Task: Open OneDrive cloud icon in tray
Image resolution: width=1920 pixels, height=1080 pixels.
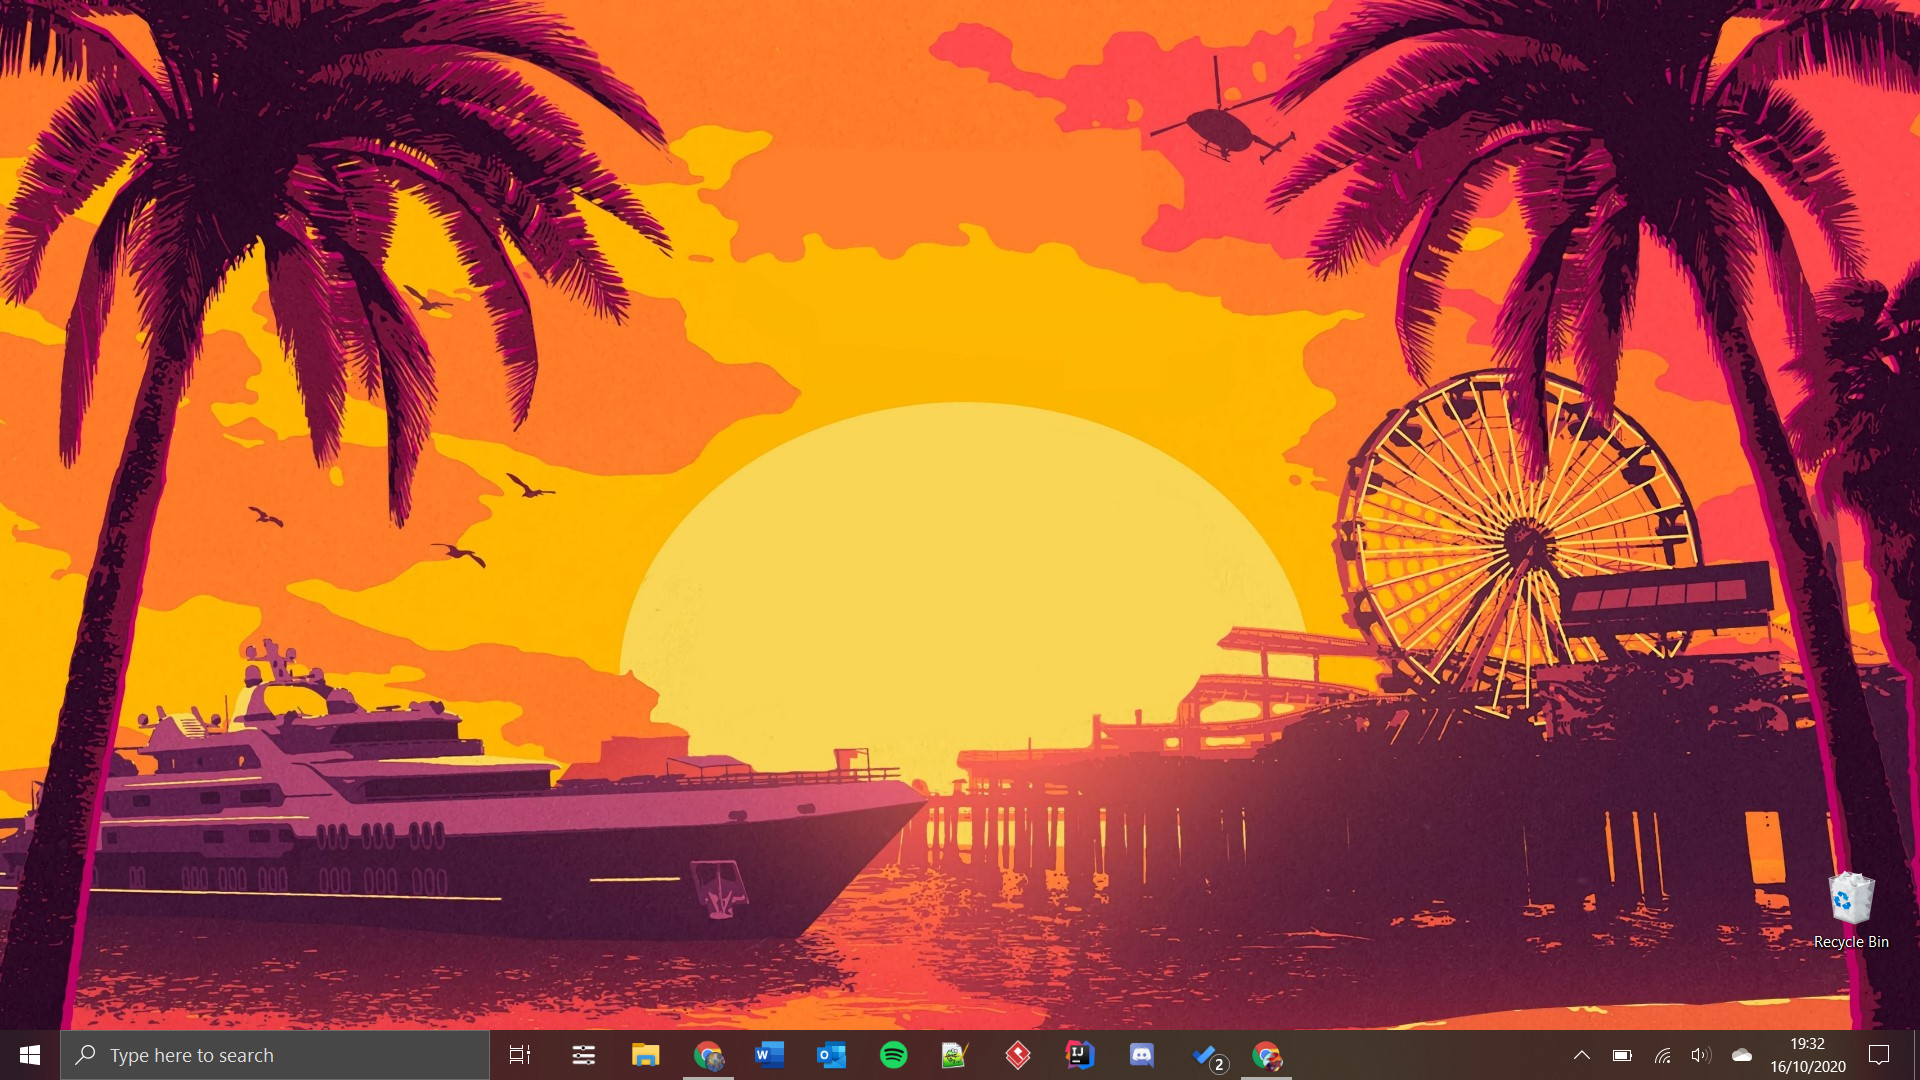Action: 1742,1055
